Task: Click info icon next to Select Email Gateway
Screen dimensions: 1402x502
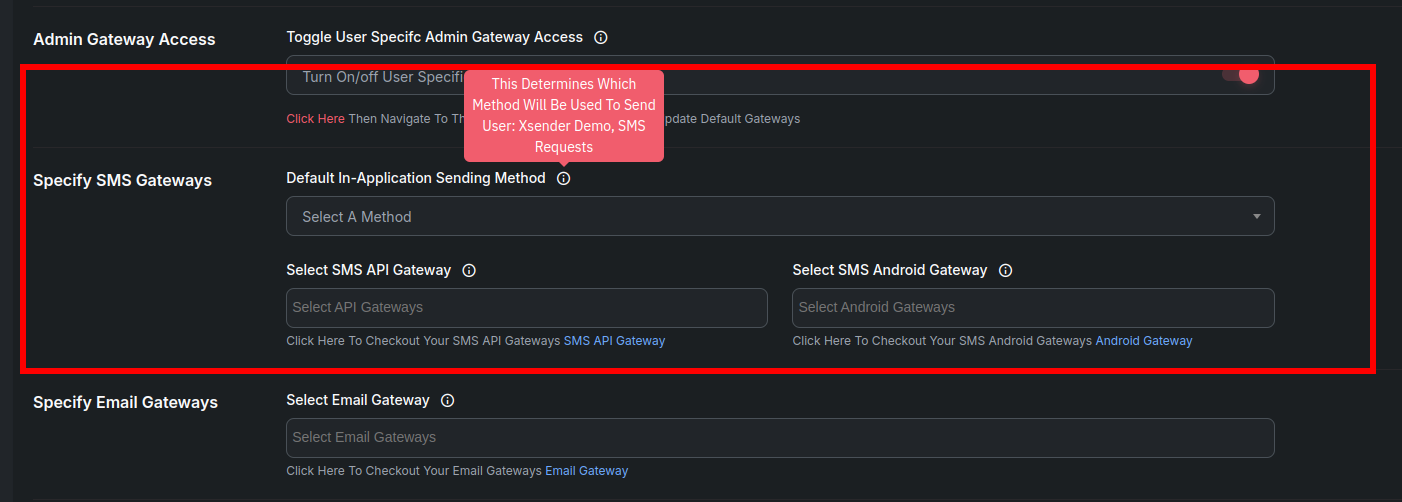Action: [x=448, y=400]
